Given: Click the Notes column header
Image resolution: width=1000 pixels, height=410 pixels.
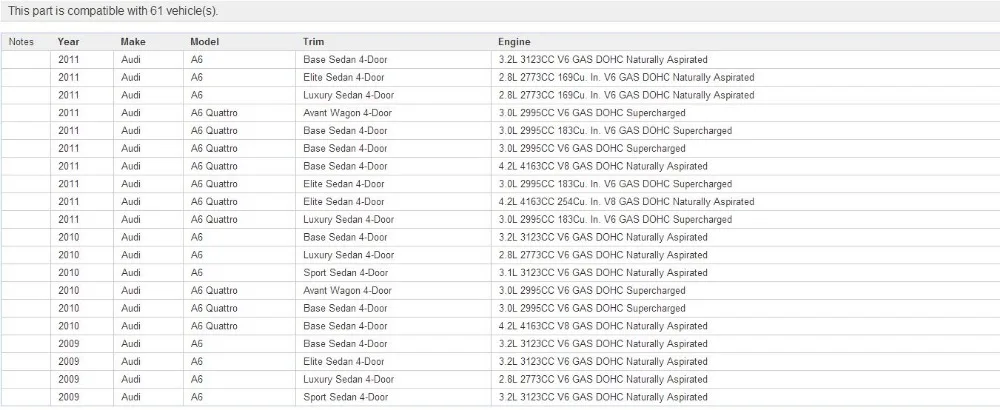Looking at the screenshot, I should pos(21,42).
